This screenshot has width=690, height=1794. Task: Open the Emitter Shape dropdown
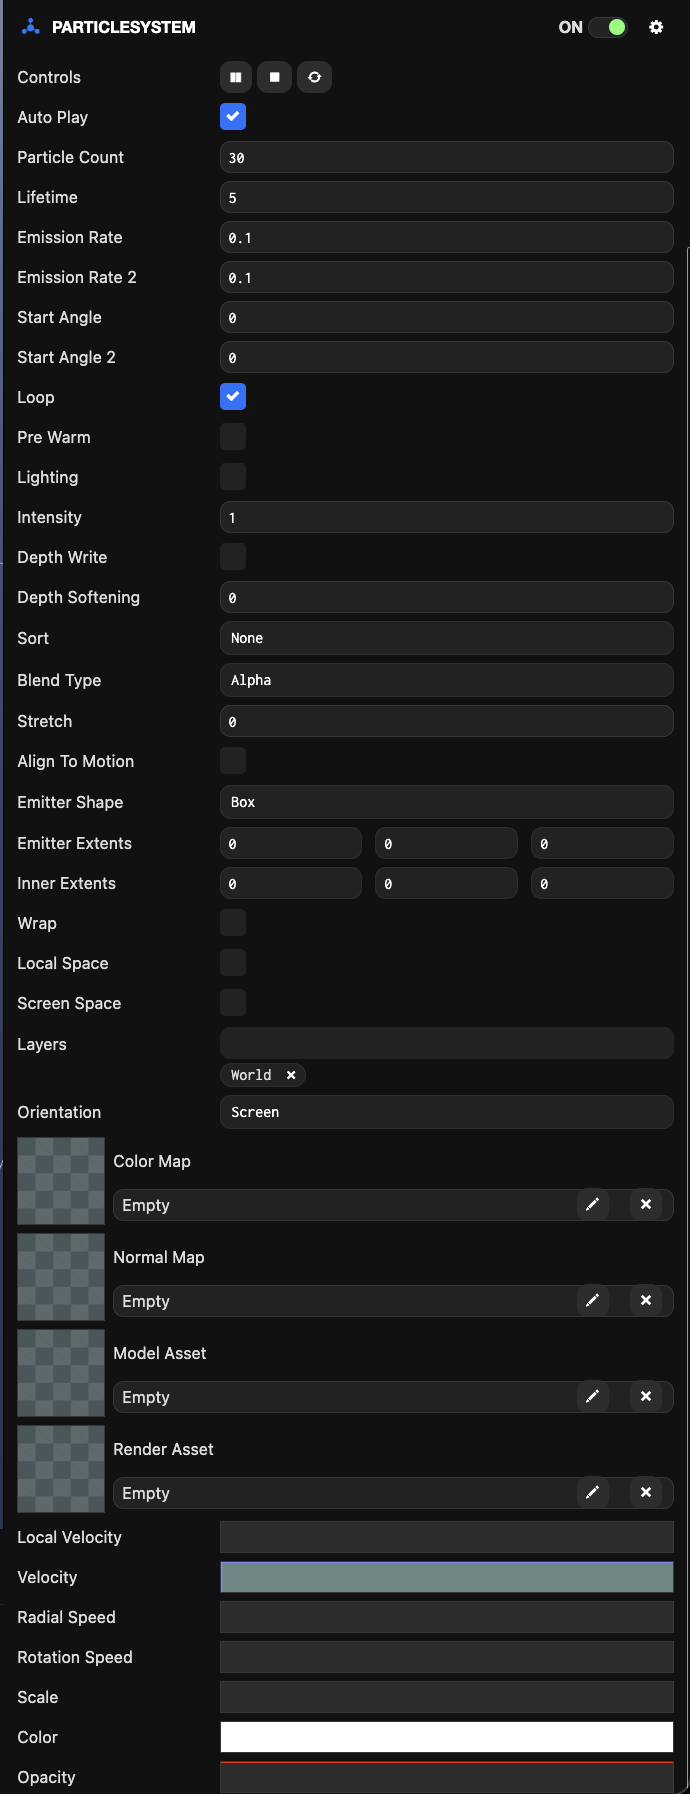[x=446, y=801]
